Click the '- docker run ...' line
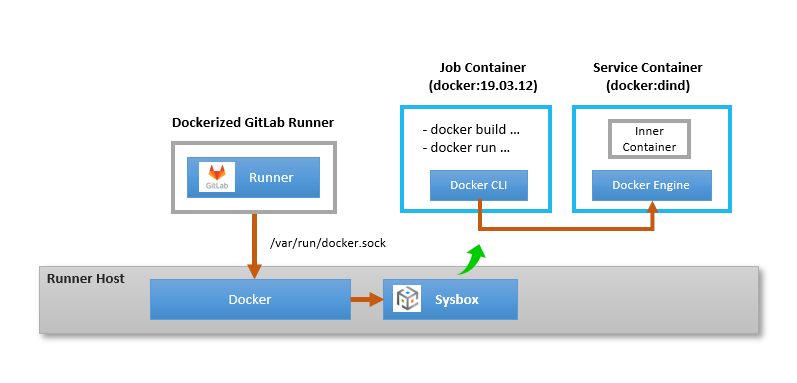797x383 pixels. pos(466,148)
